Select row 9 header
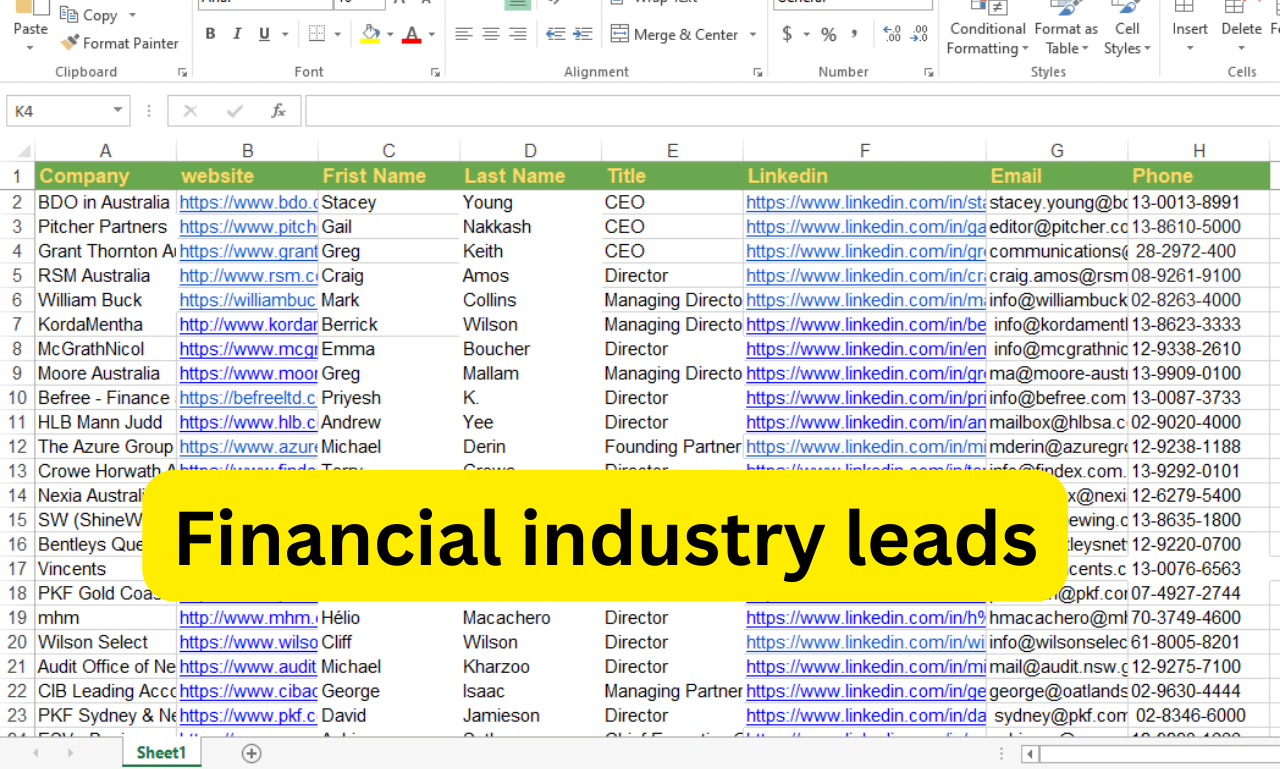This screenshot has height=769, width=1280. coord(17,373)
